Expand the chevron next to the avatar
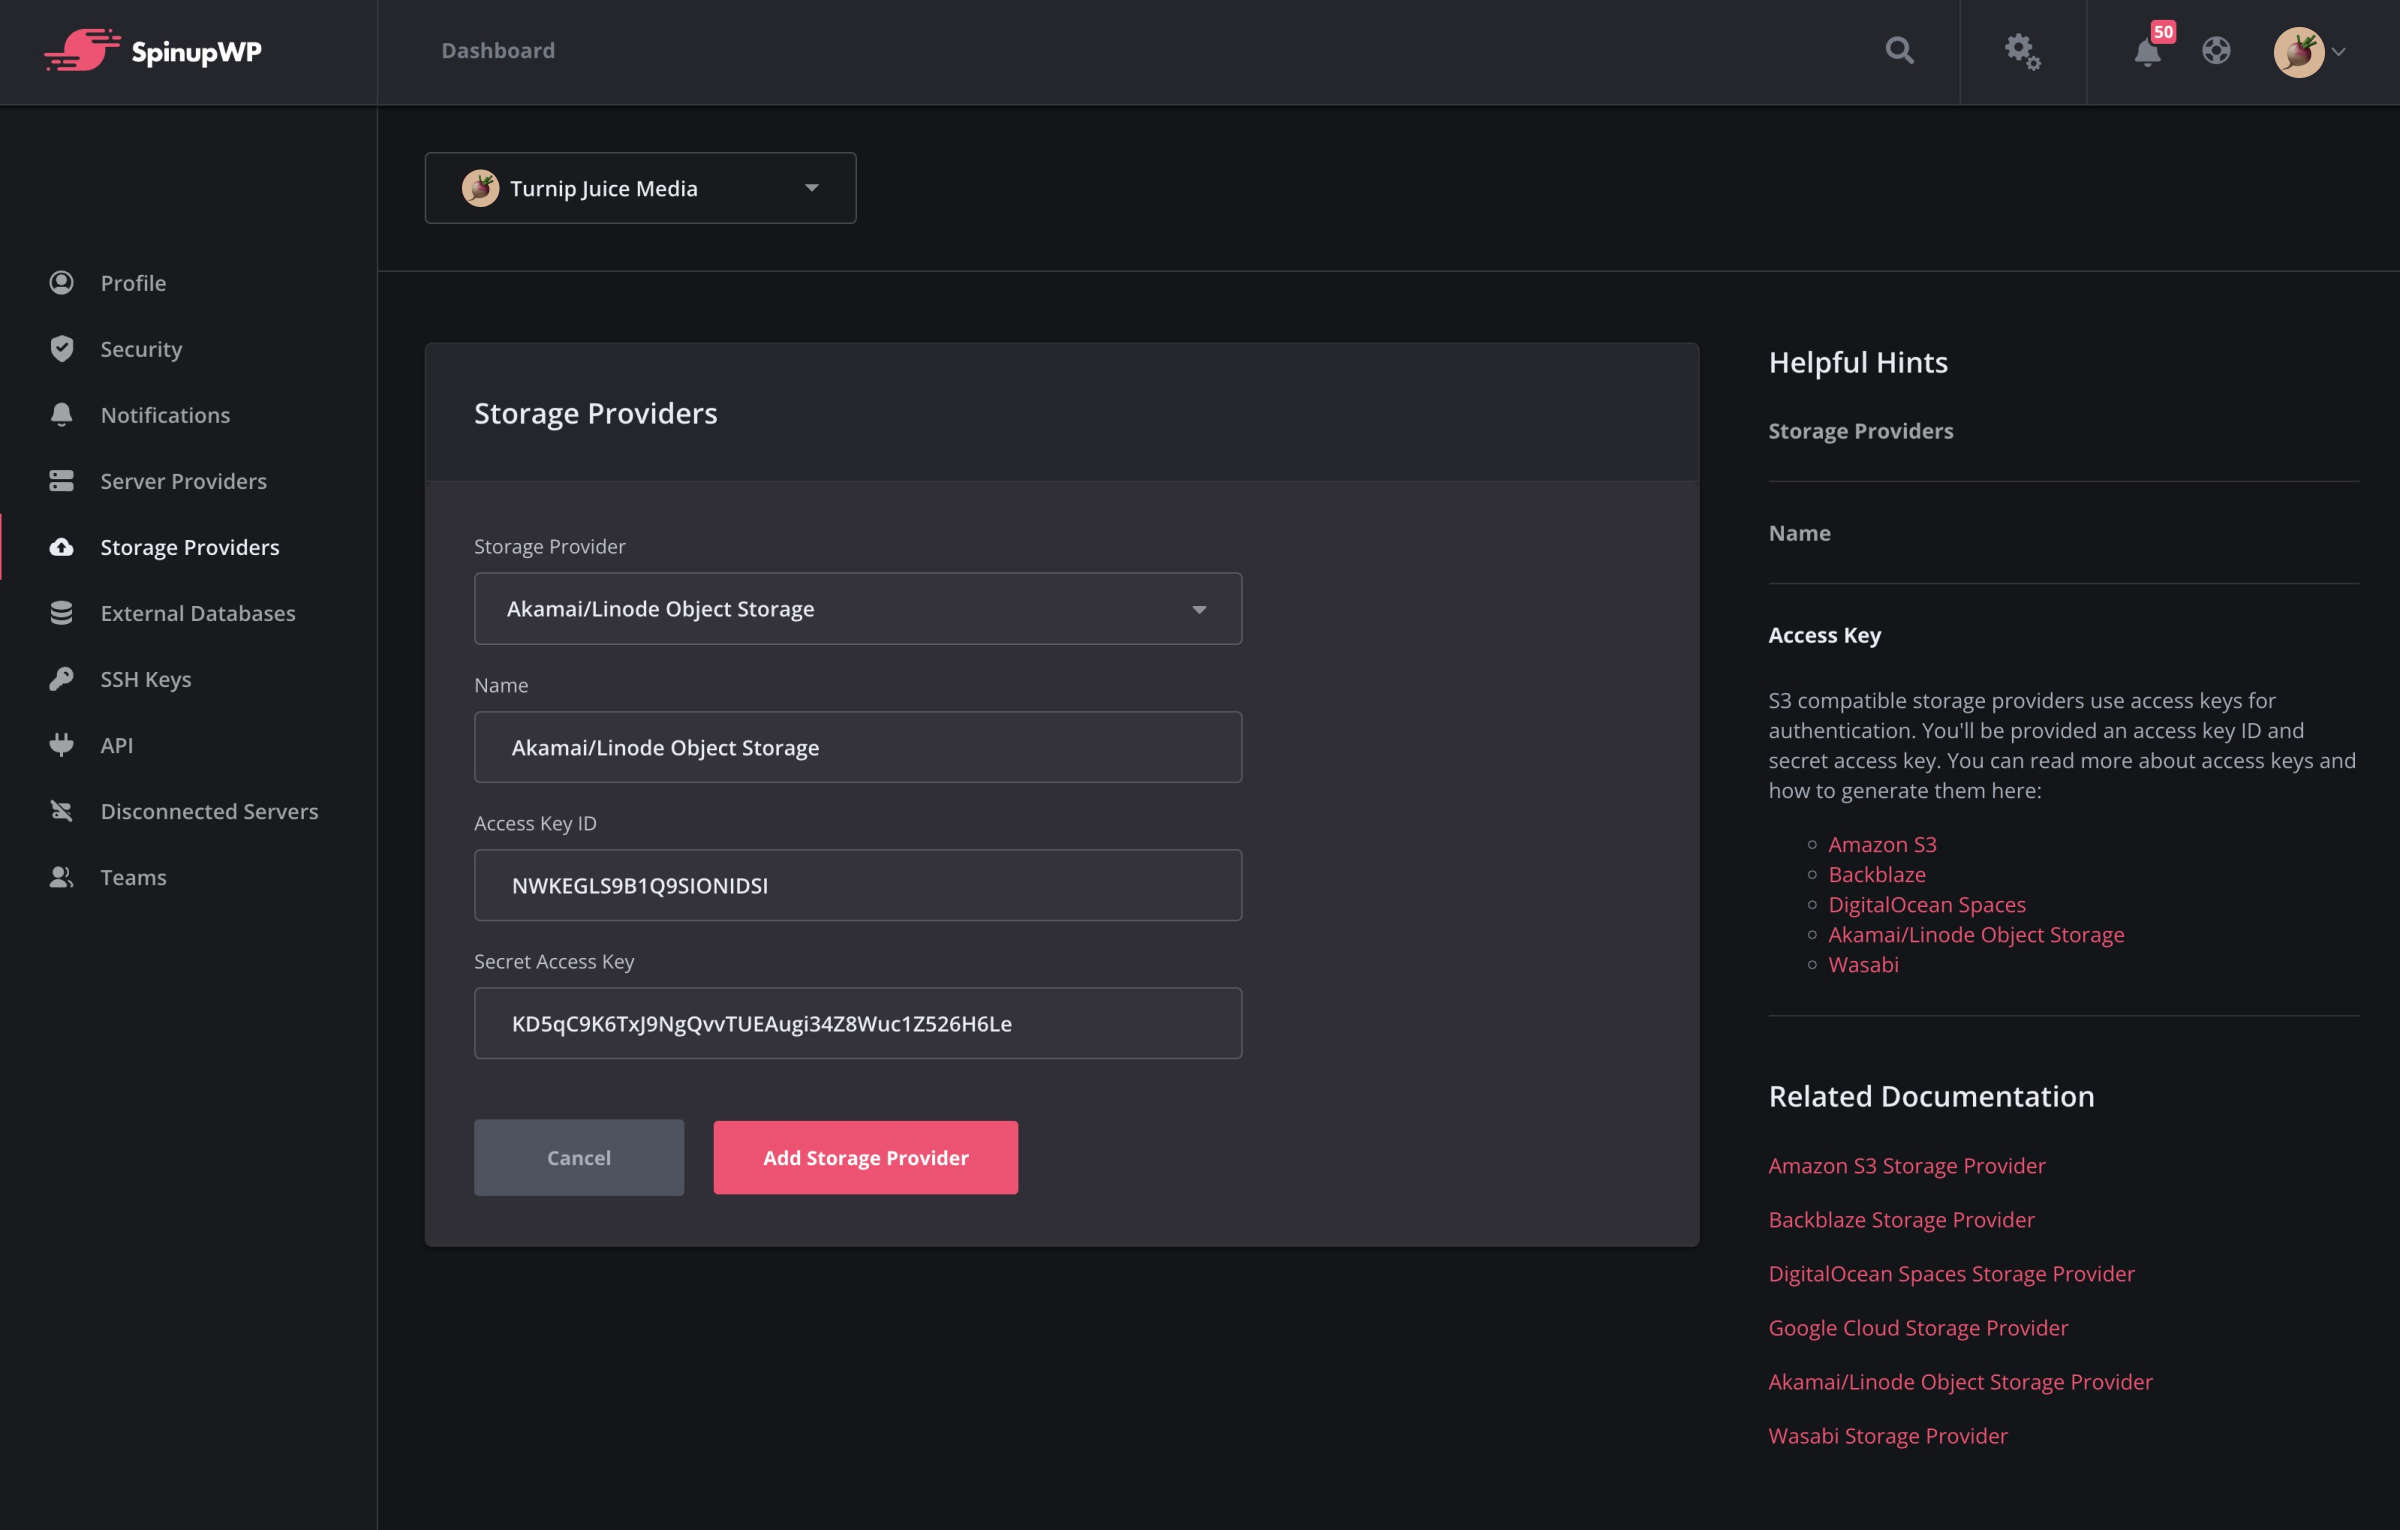2400x1530 pixels. [2338, 52]
